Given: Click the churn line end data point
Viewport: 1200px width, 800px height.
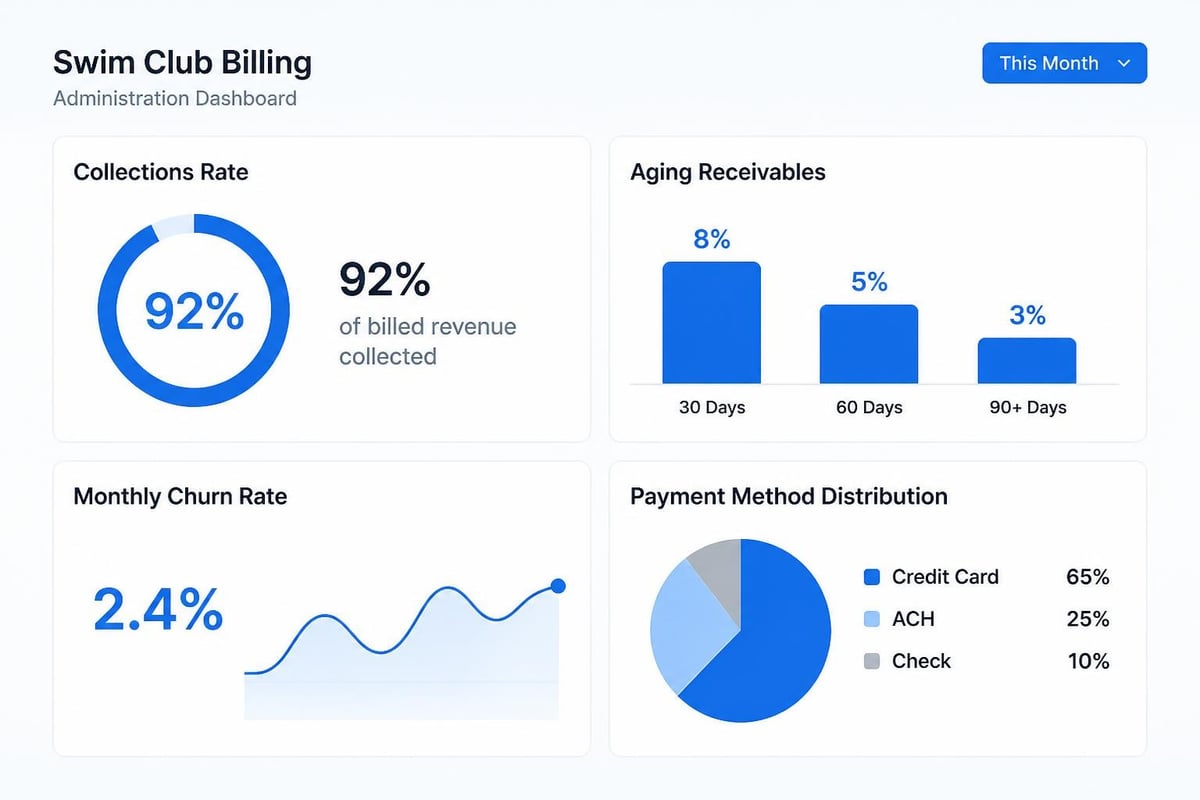Looking at the screenshot, I should 558,585.
